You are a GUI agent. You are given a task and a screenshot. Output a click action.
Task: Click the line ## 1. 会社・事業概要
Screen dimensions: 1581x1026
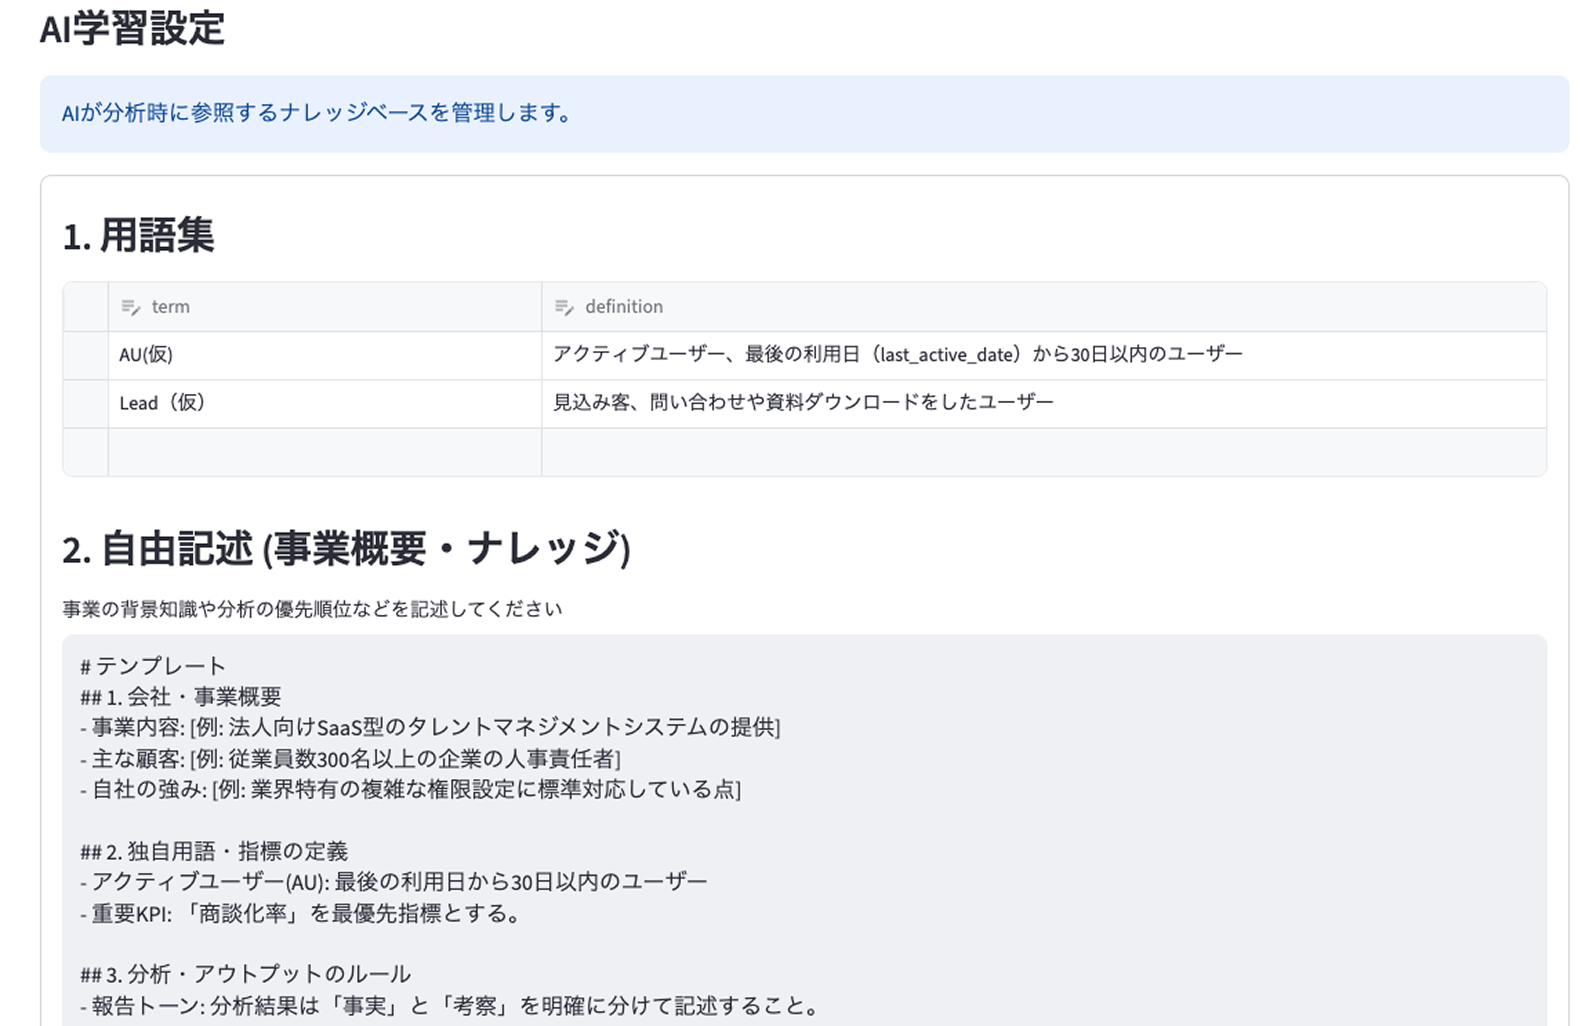pos(181,697)
